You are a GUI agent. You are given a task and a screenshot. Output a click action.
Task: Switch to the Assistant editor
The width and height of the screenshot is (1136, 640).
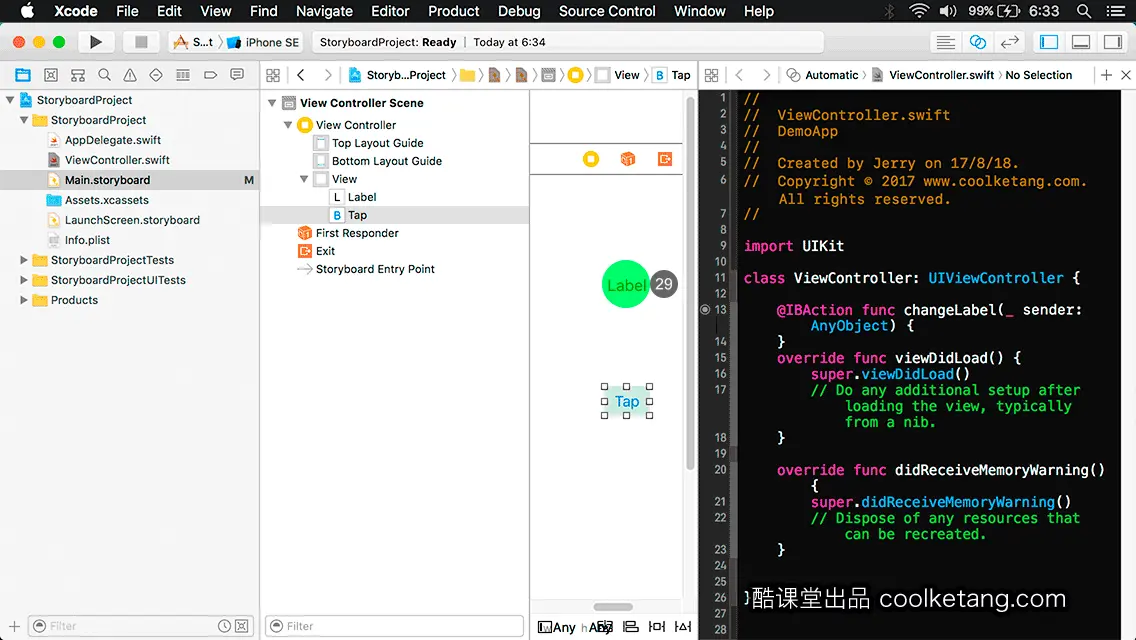coord(977,42)
